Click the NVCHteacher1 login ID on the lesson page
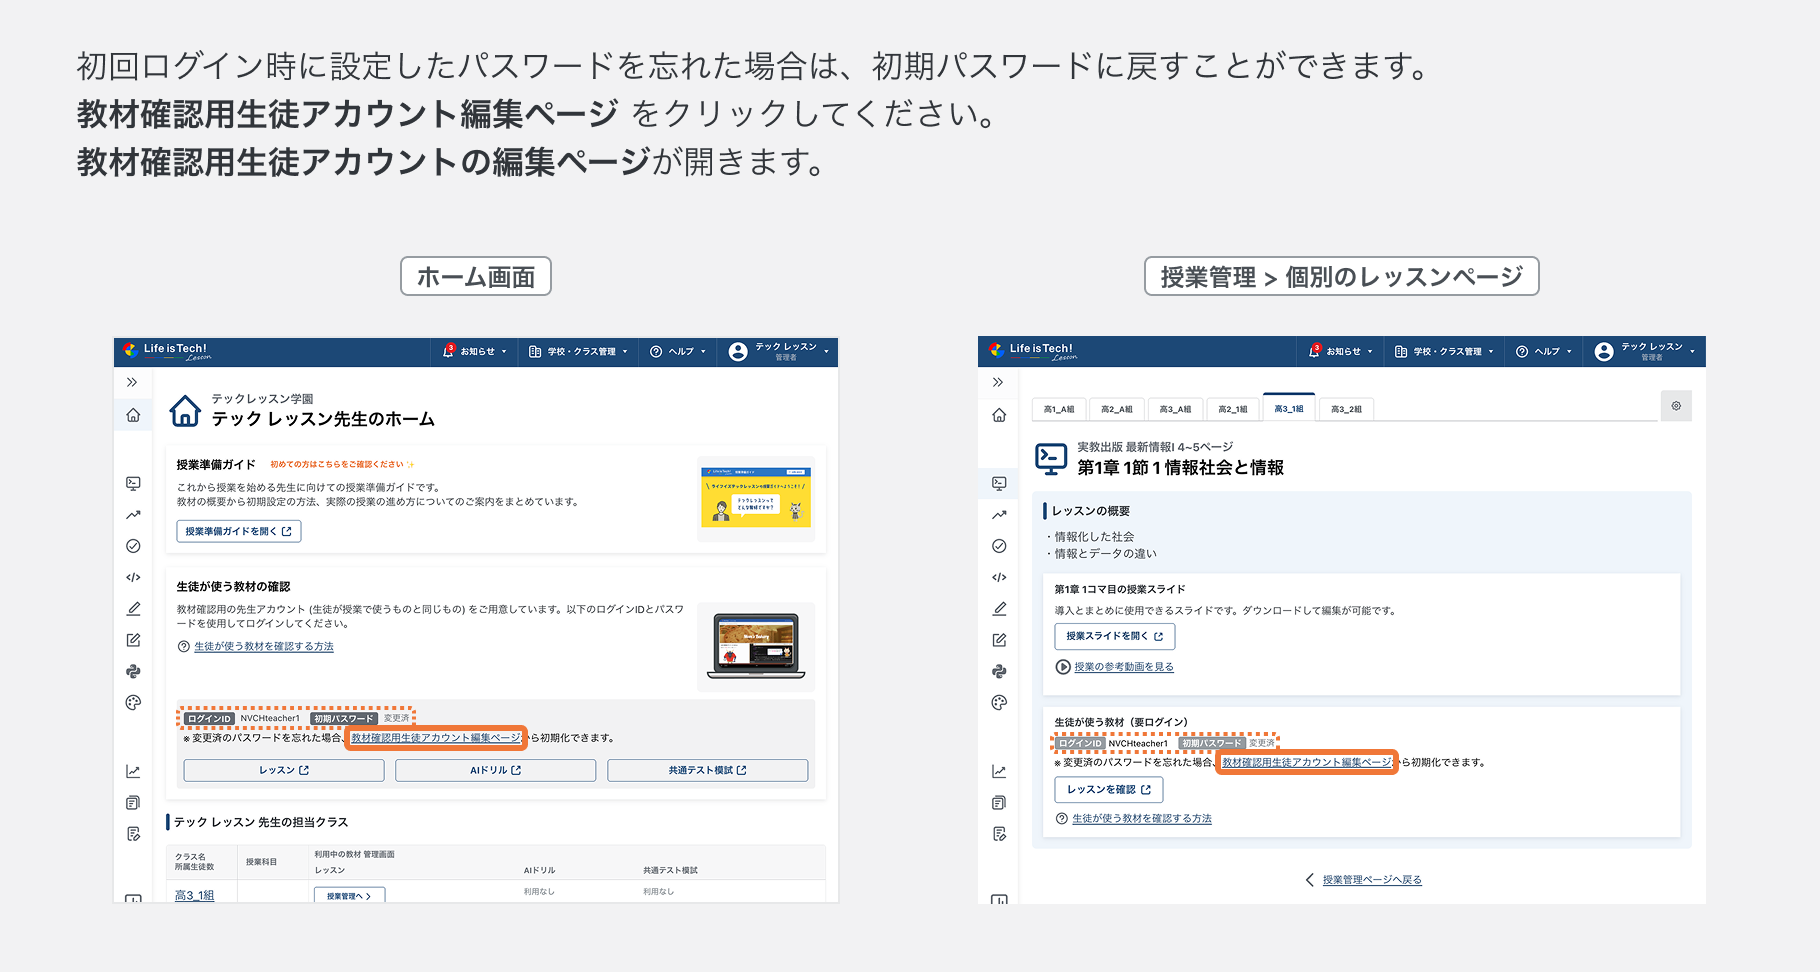The width and height of the screenshot is (1820, 972). point(1138,743)
